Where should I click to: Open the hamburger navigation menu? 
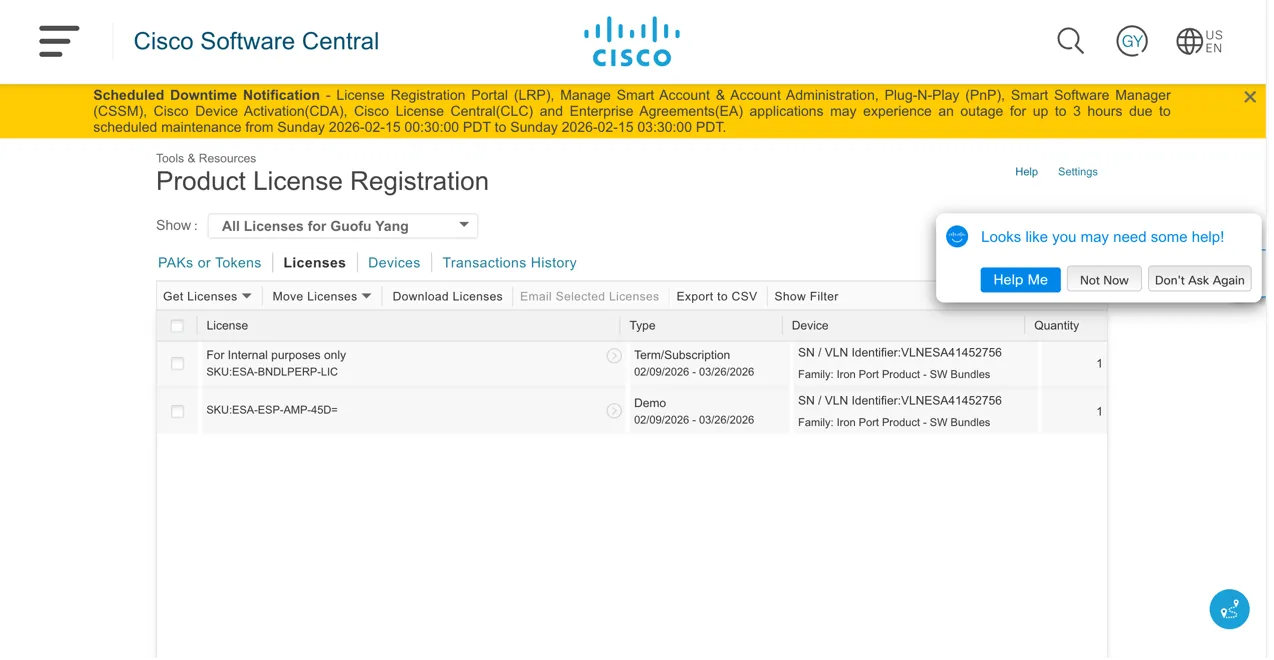tap(59, 41)
